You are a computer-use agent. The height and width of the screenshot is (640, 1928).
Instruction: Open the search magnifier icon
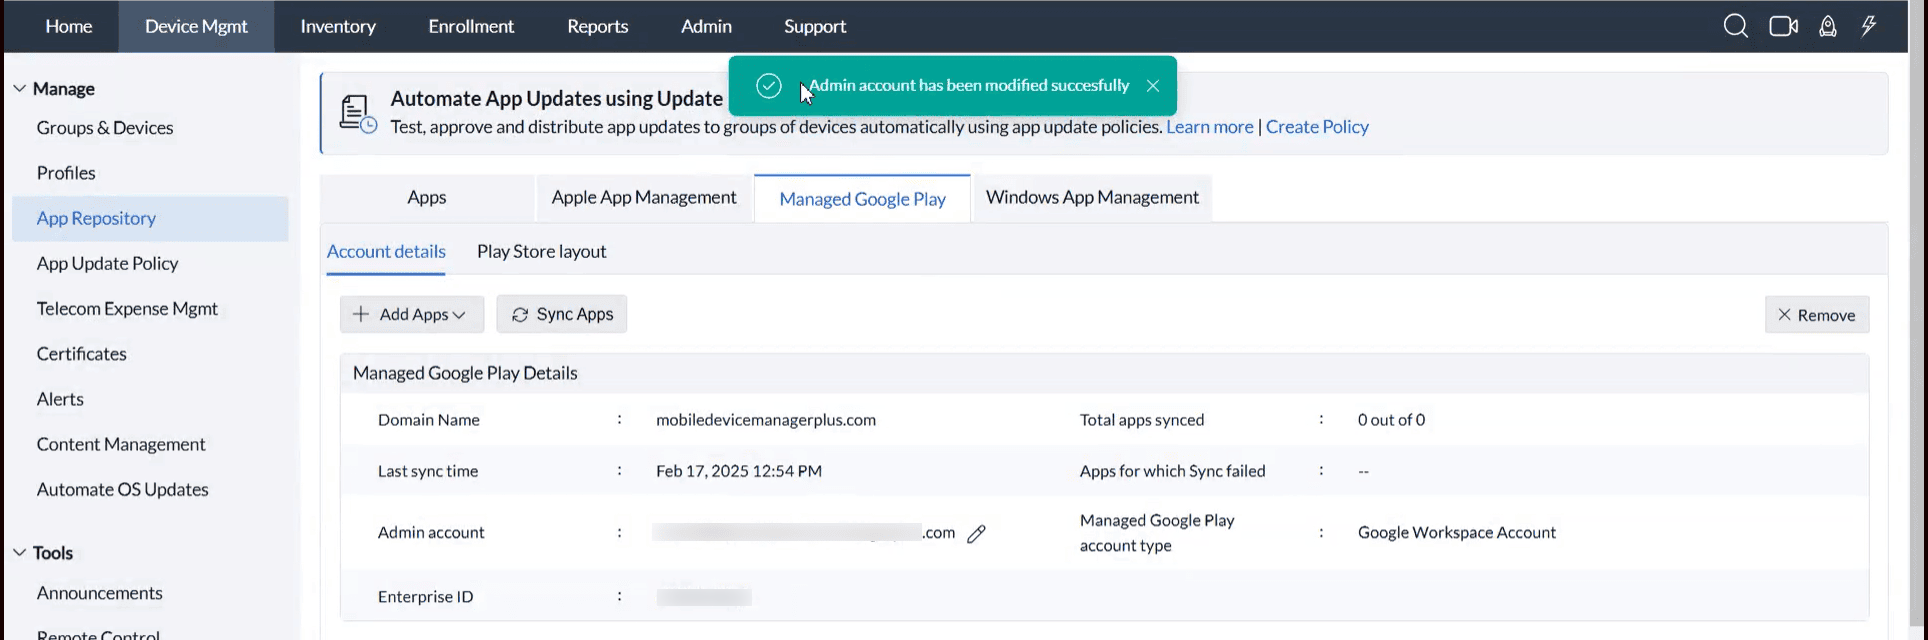[1735, 27]
